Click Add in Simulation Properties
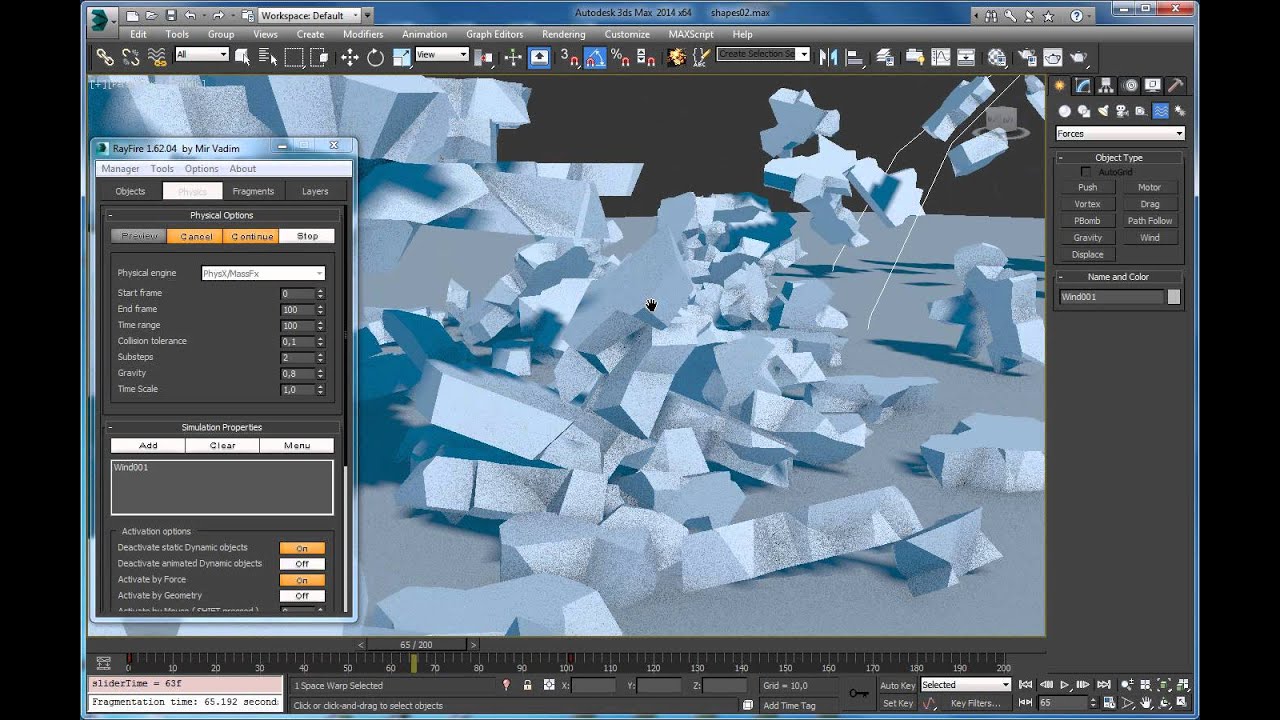The width and height of the screenshot is (1280, 720). point(148,446)
